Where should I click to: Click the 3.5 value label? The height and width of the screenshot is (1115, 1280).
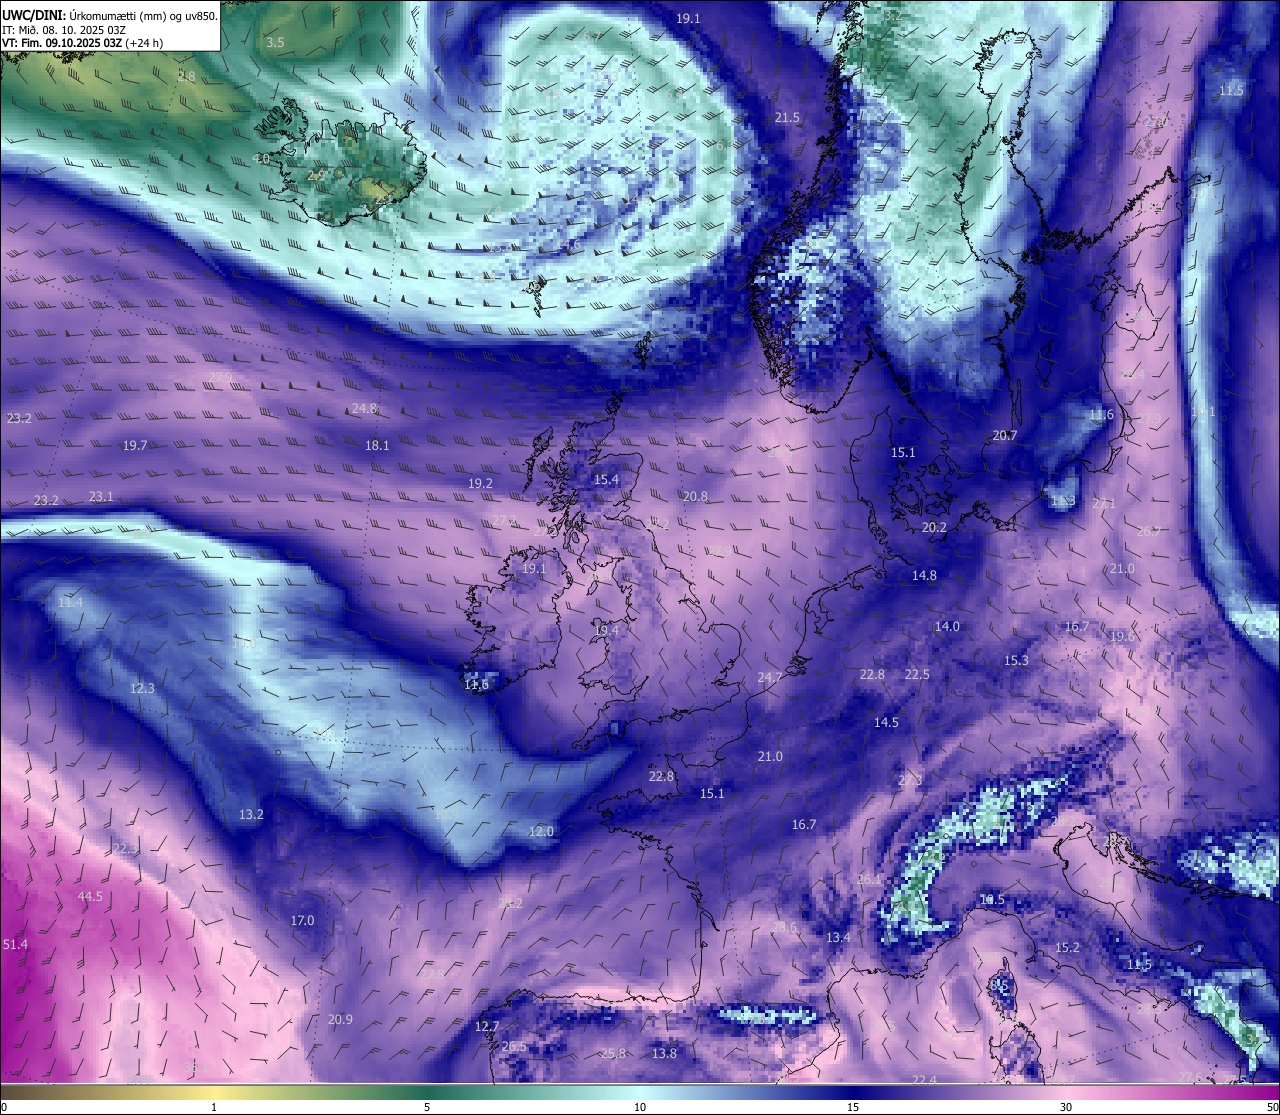(275, 42)
